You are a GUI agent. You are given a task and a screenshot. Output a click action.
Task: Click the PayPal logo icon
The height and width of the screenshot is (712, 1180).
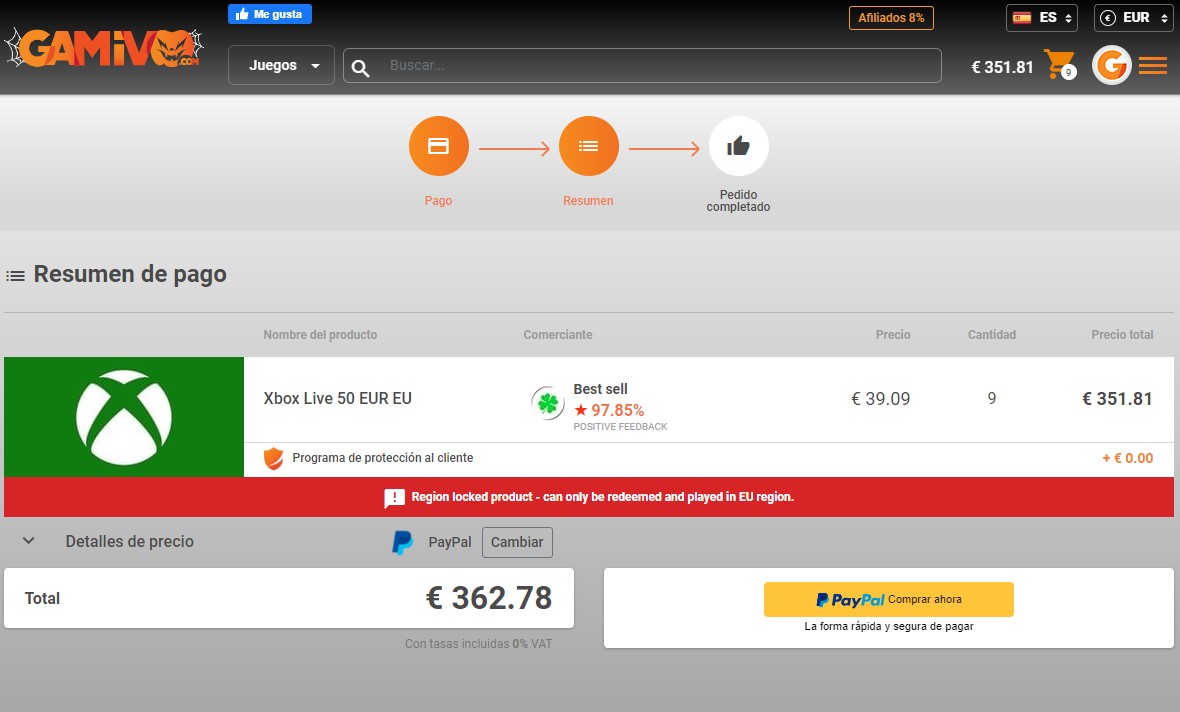coord(403,542)
